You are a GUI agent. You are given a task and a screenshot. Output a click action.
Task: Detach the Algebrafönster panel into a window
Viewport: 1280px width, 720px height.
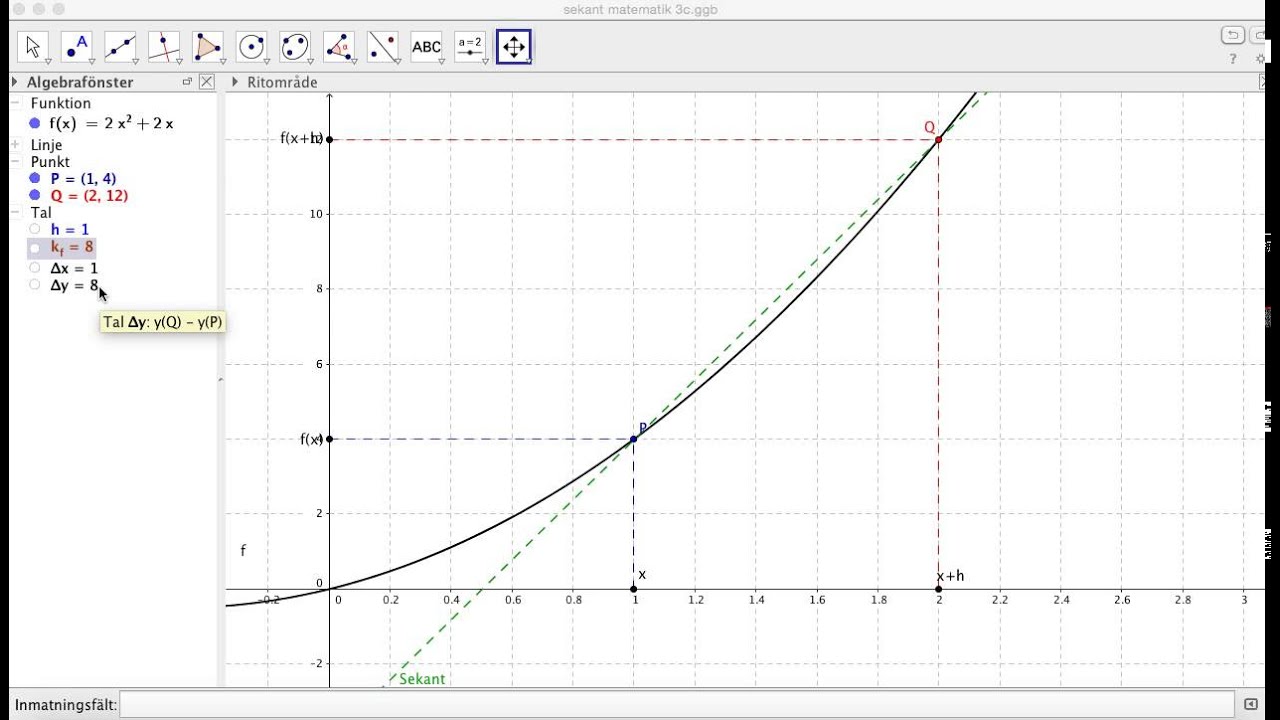(x=186, y=82)
